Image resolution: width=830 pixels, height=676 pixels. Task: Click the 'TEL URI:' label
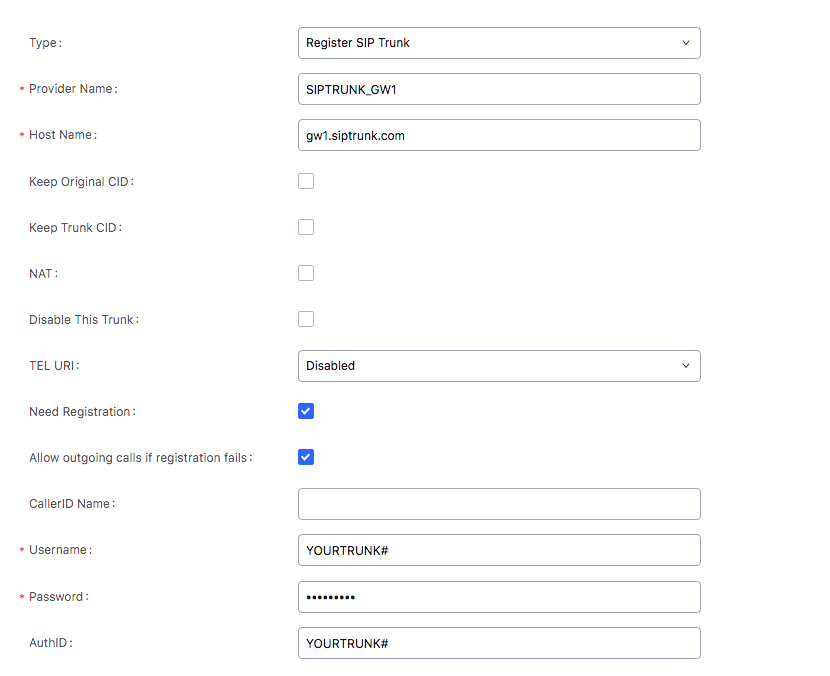[x=54, y=366]
